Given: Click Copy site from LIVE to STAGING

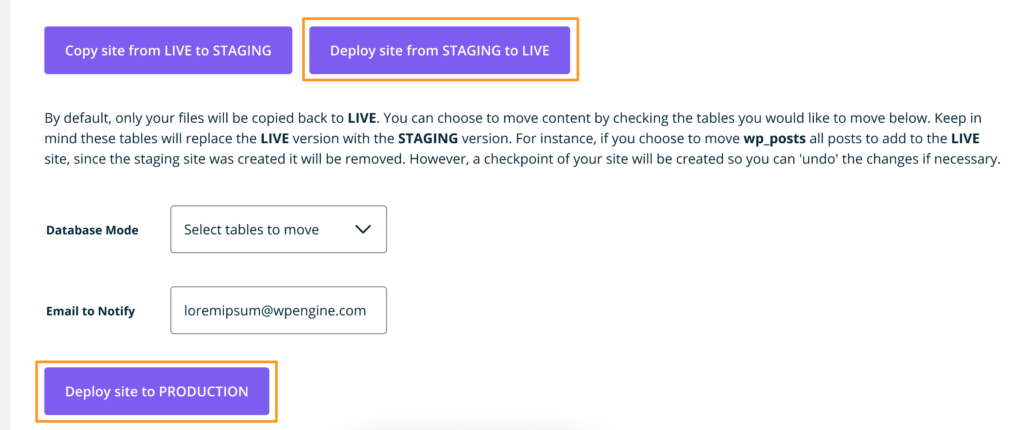Looking at the screenshot, I should 168,50.
